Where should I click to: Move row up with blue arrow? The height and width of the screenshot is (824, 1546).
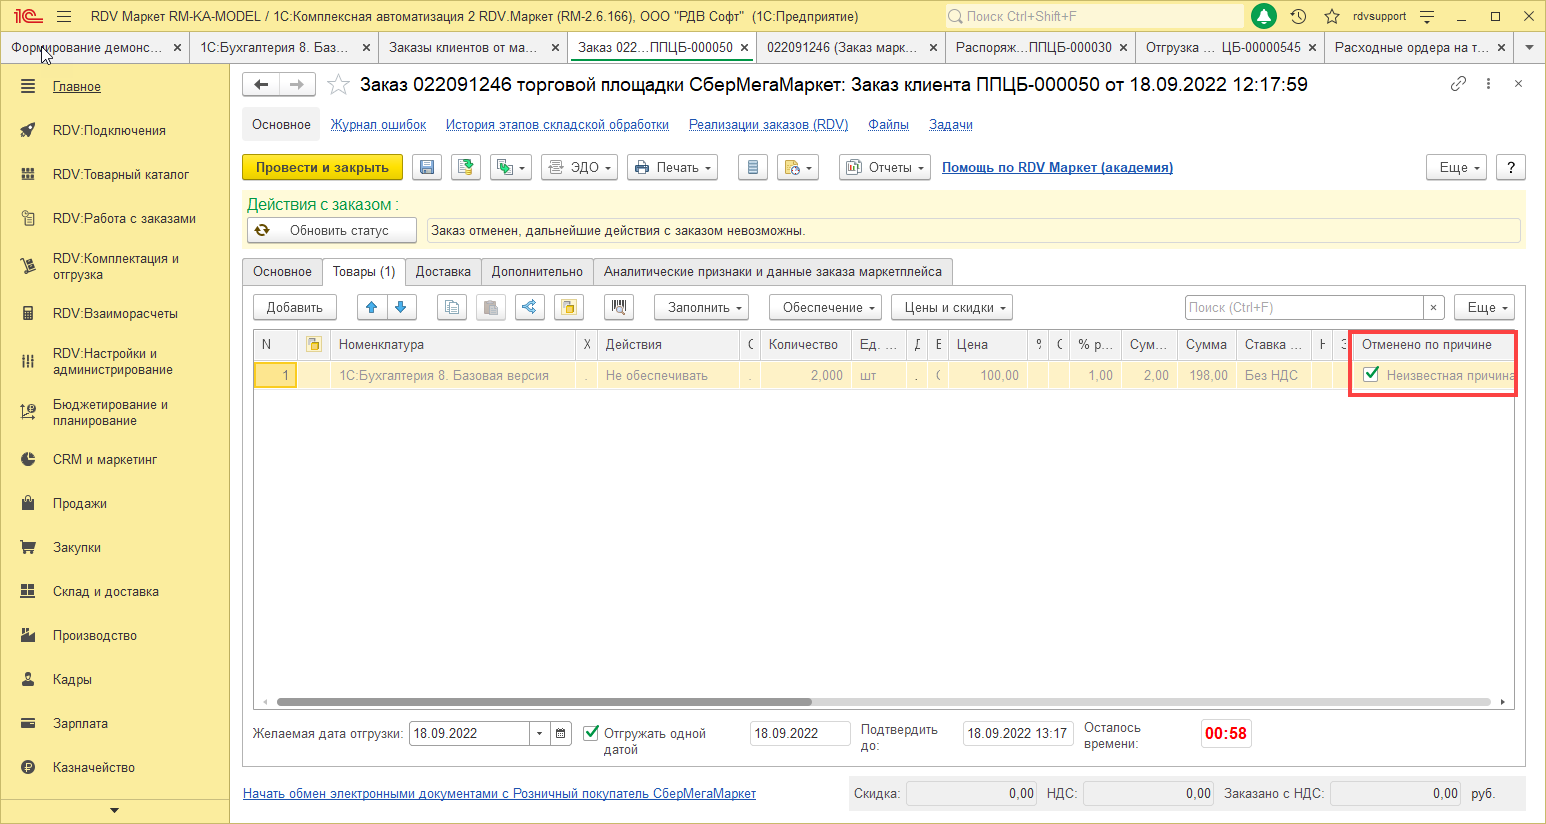click(371, 307)
